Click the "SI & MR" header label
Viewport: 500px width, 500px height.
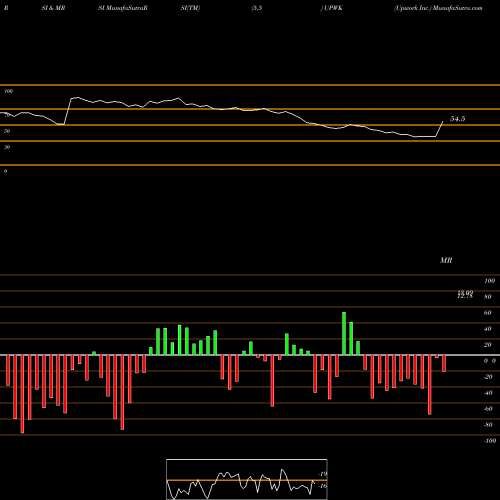(53, 8)
